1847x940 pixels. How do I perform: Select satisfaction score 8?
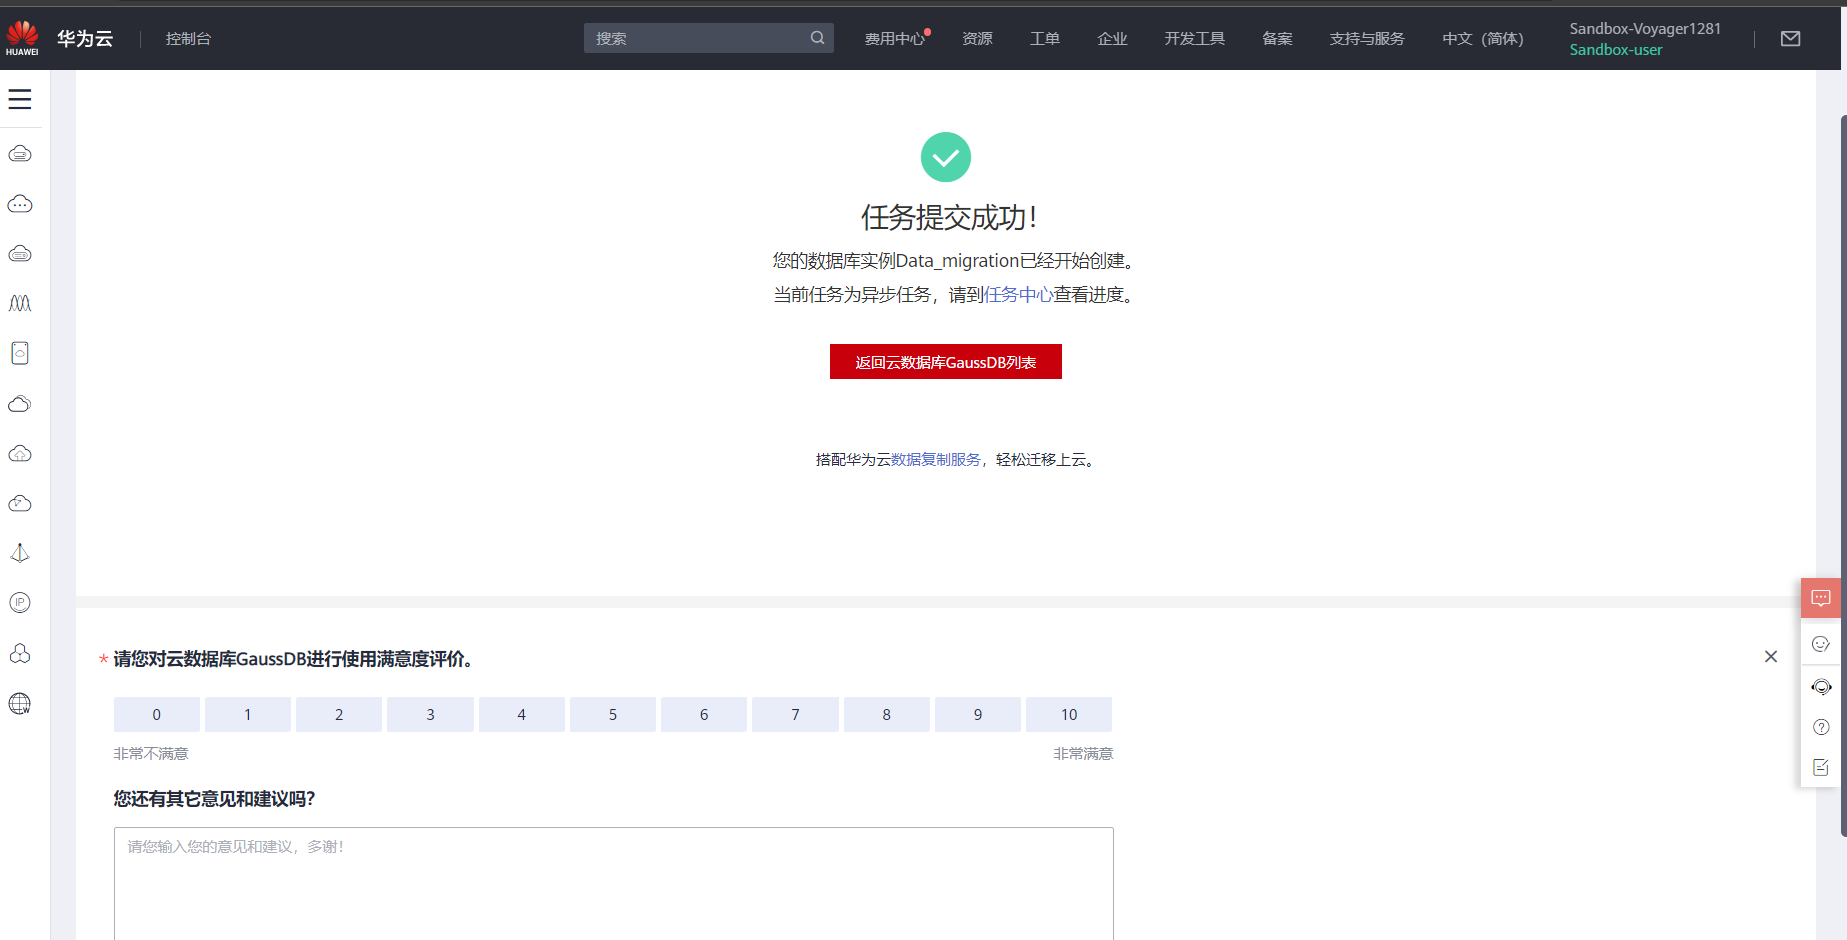[887, 714]
